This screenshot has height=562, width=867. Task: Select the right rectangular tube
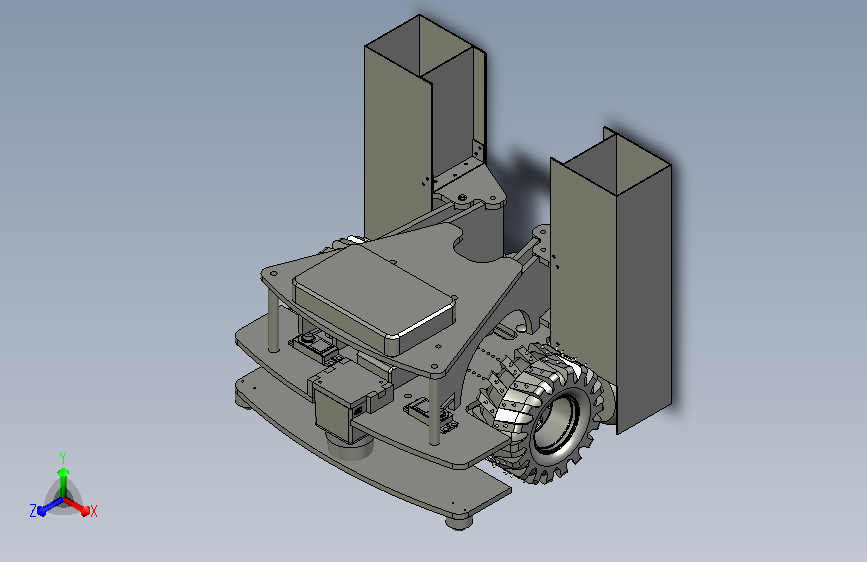tap(611, 282)
